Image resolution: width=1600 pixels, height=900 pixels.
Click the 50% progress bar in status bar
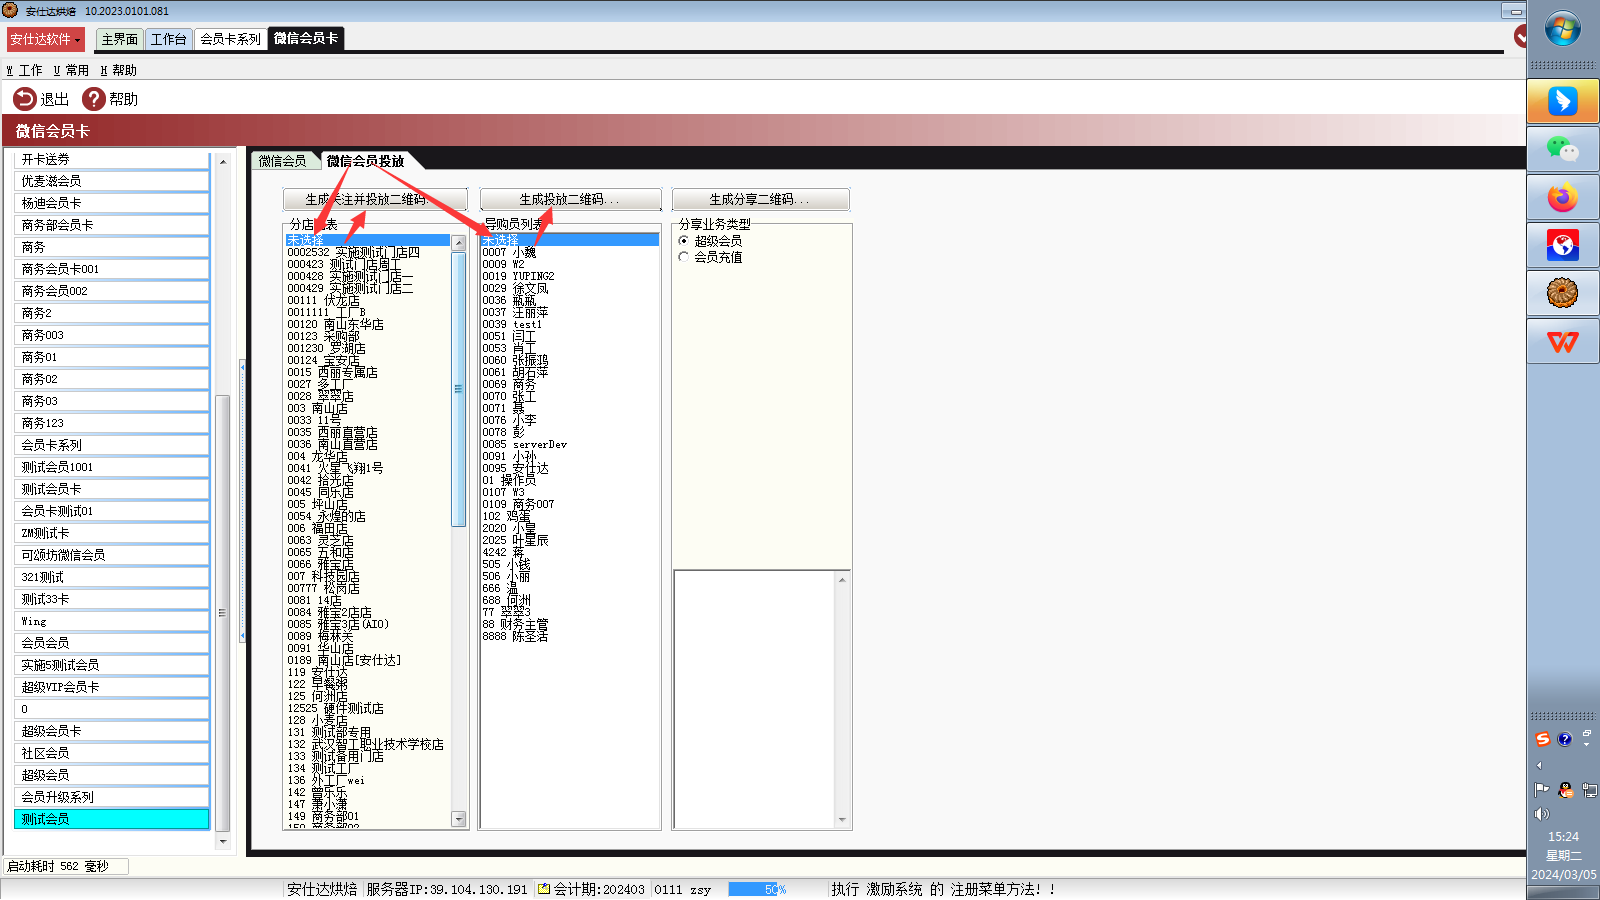pyautogui.click(x=758, y=889)
